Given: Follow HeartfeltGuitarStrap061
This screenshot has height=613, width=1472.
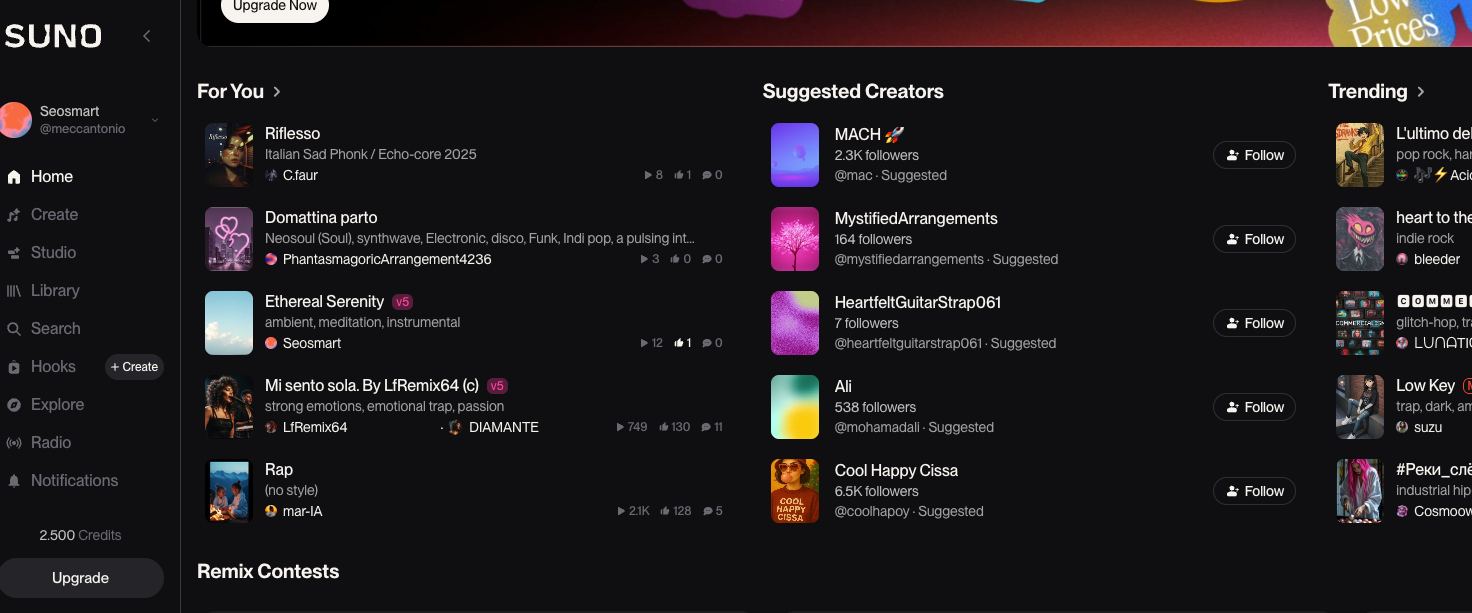Looking at the screenshot, I should (x=1254, y=323).
